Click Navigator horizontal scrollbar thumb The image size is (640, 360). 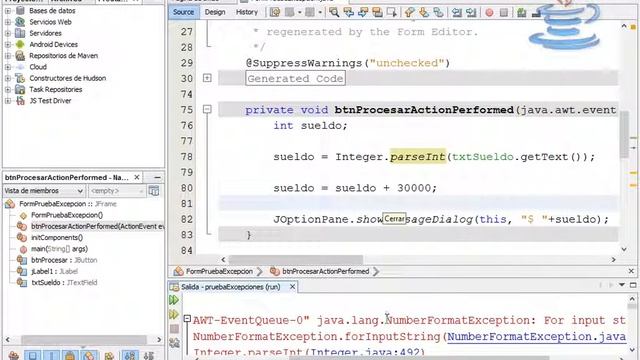(84, 340)
